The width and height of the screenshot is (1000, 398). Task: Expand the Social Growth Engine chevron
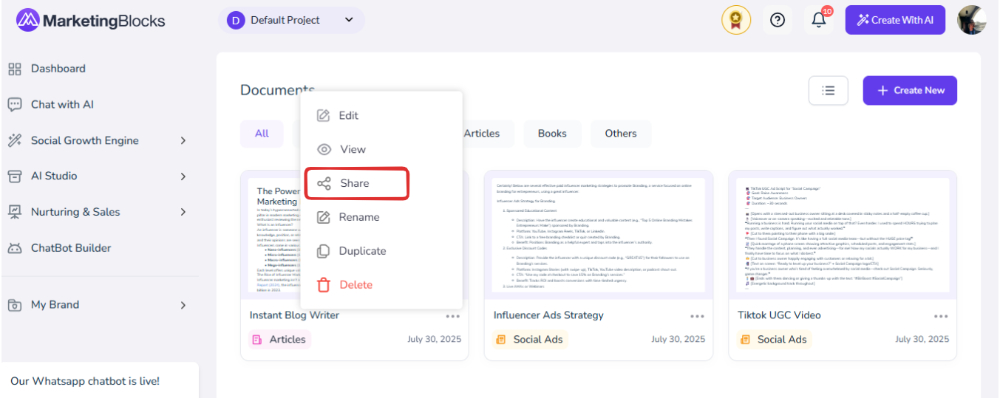pos(183,140)
